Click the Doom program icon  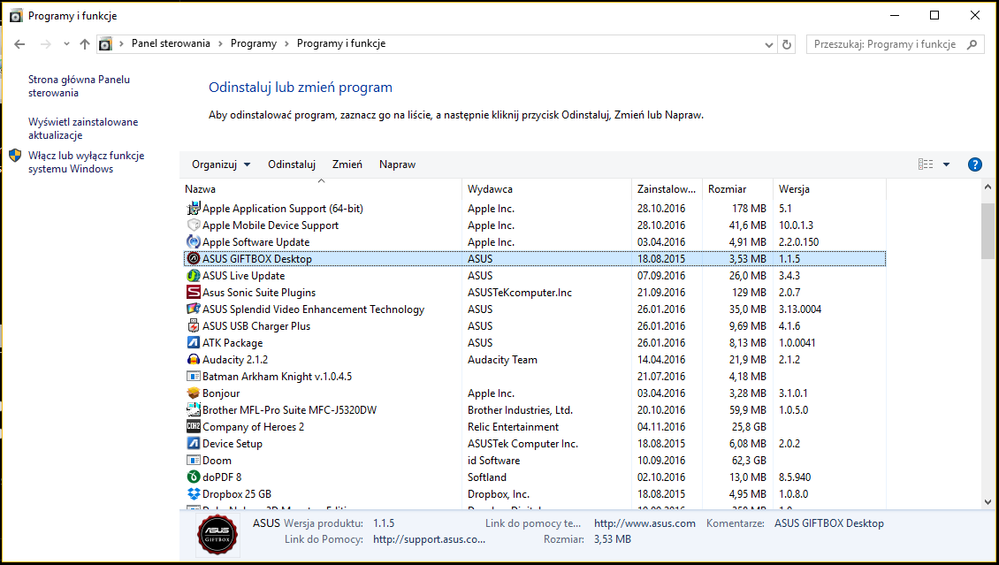click(x=193, y=461)
